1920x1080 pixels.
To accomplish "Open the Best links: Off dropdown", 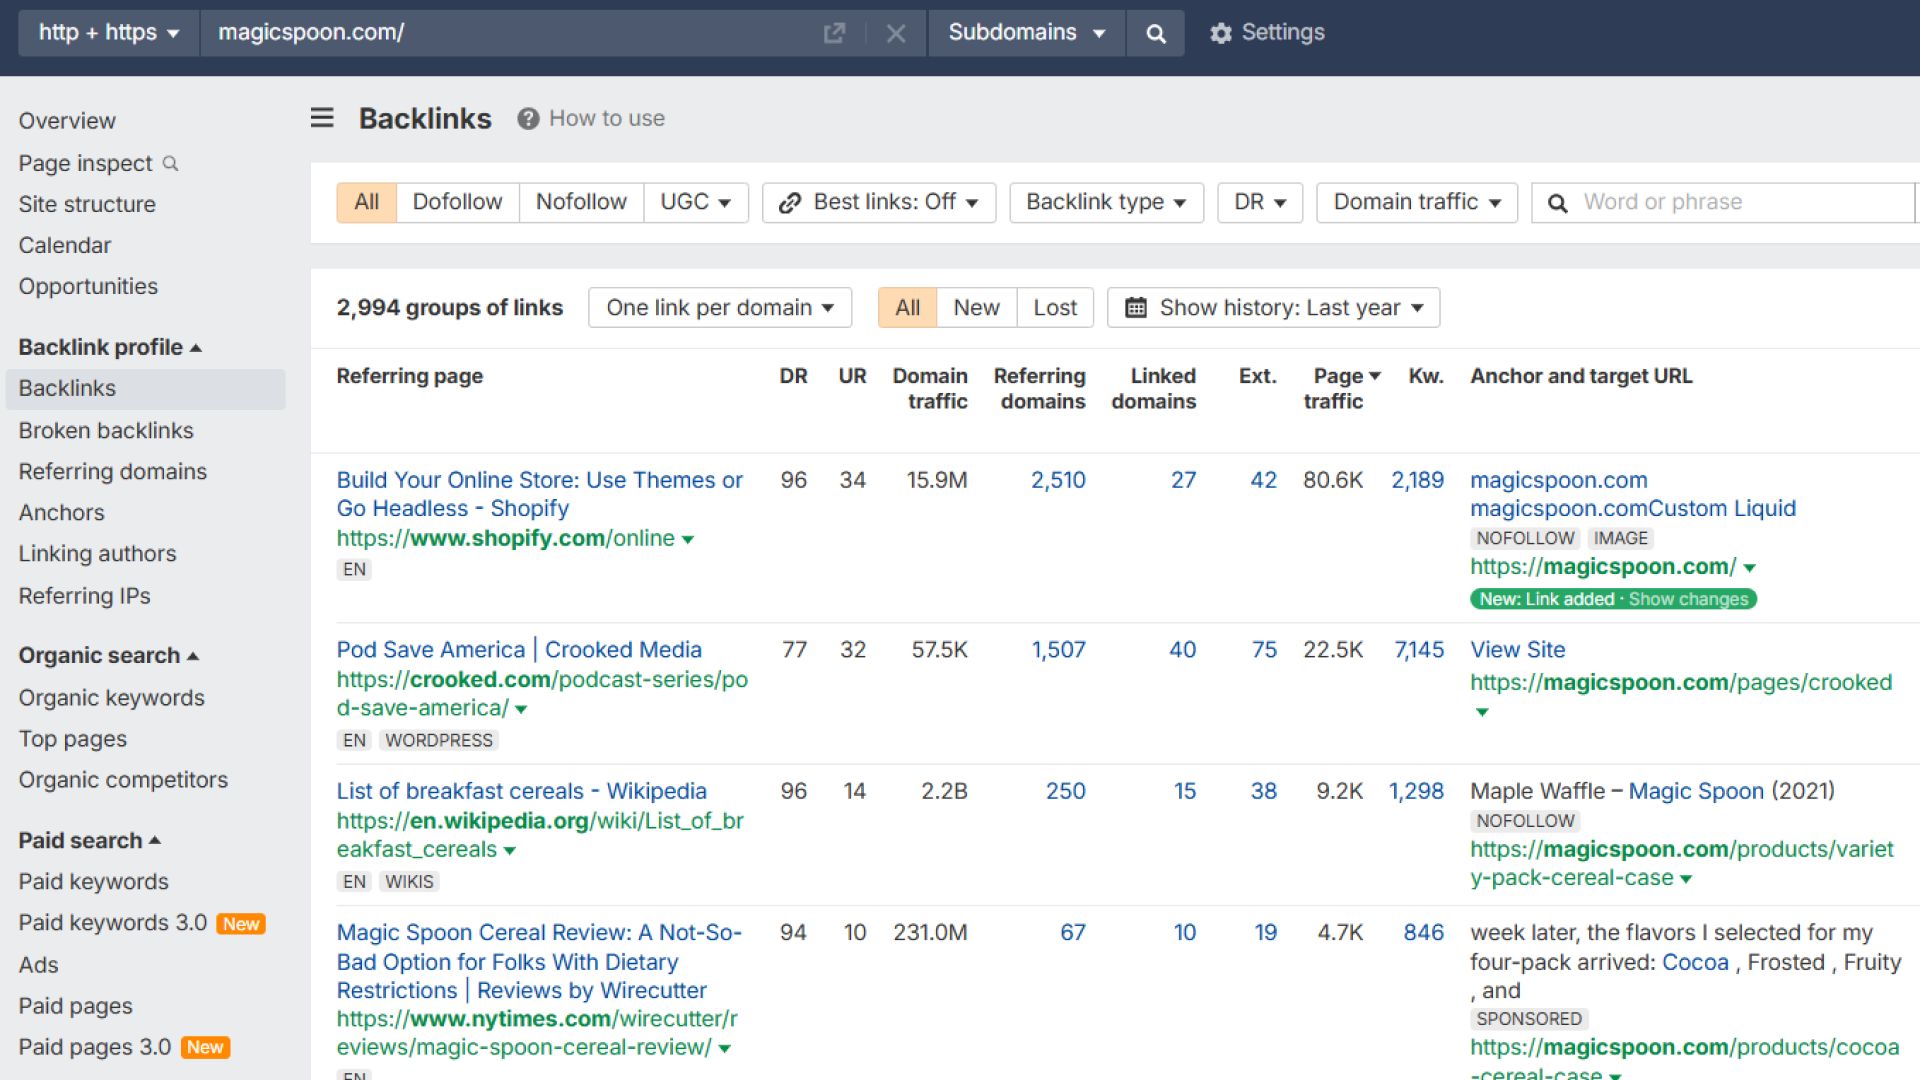I will coord(879,202).
